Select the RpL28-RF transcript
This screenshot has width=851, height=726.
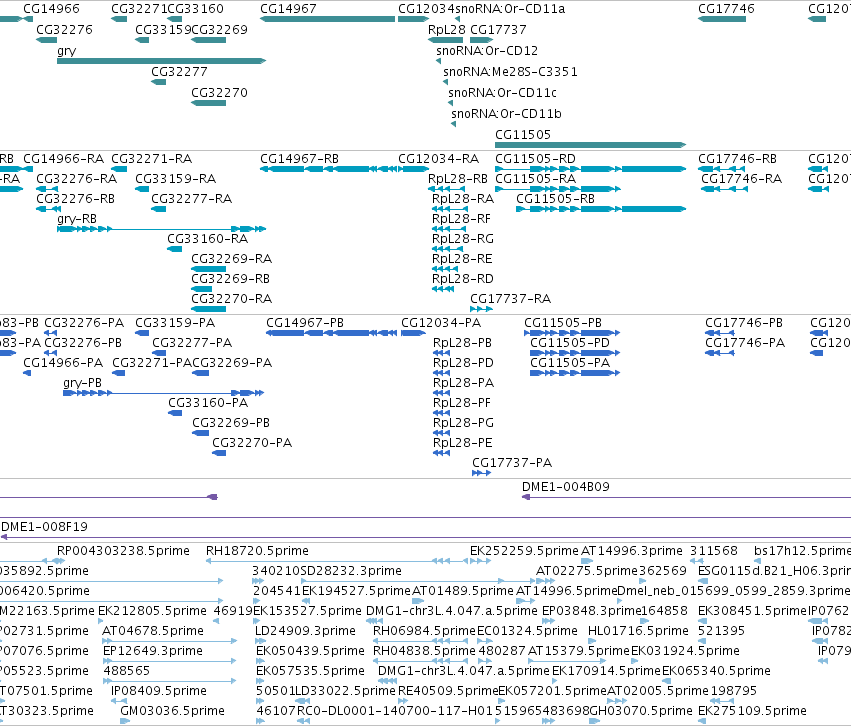click(x=449, y=229)
